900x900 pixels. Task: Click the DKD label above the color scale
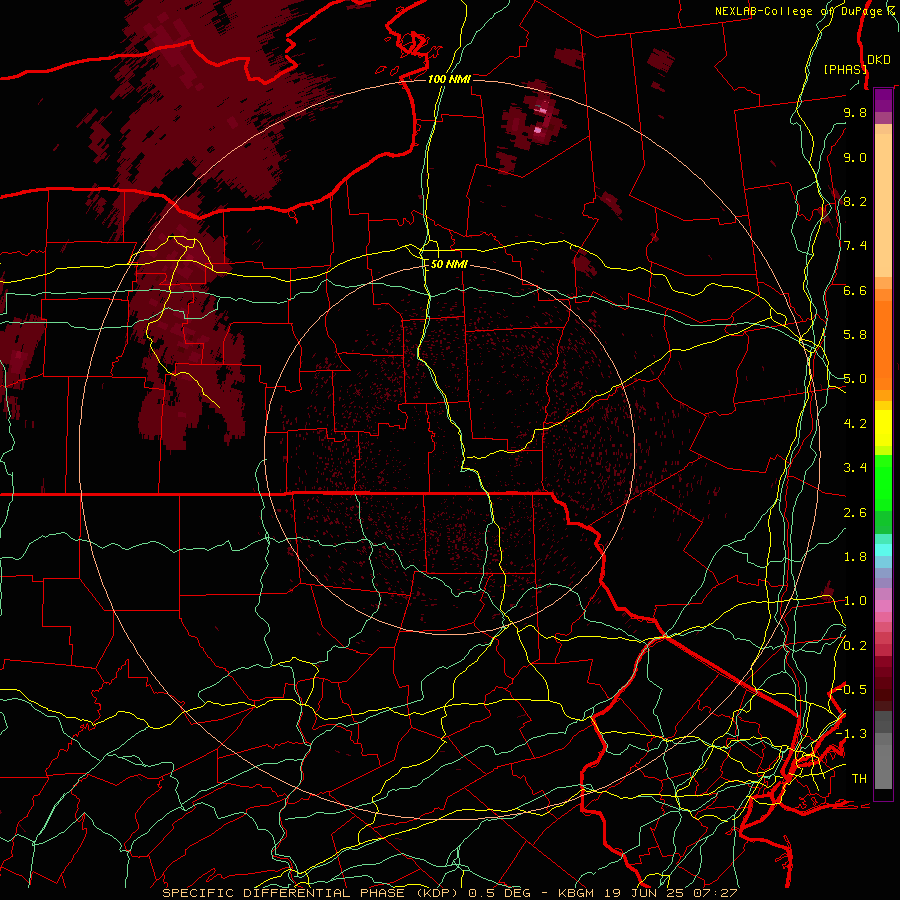[x=879, y=60]
